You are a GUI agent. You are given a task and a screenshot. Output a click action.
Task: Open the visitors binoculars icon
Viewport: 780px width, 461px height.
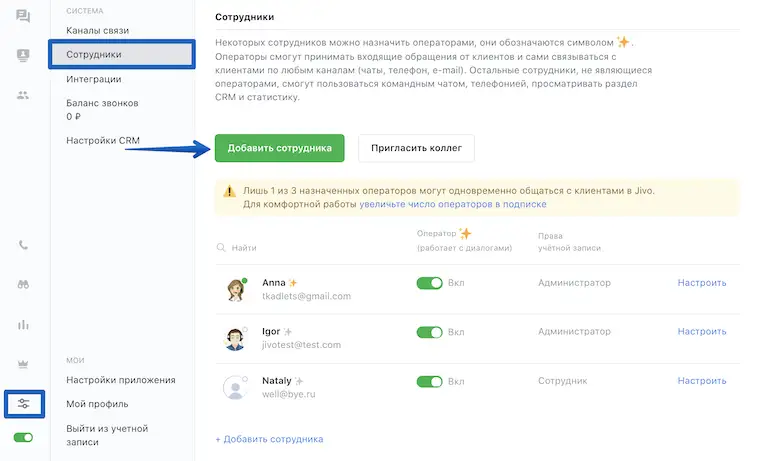pos(23,285)
